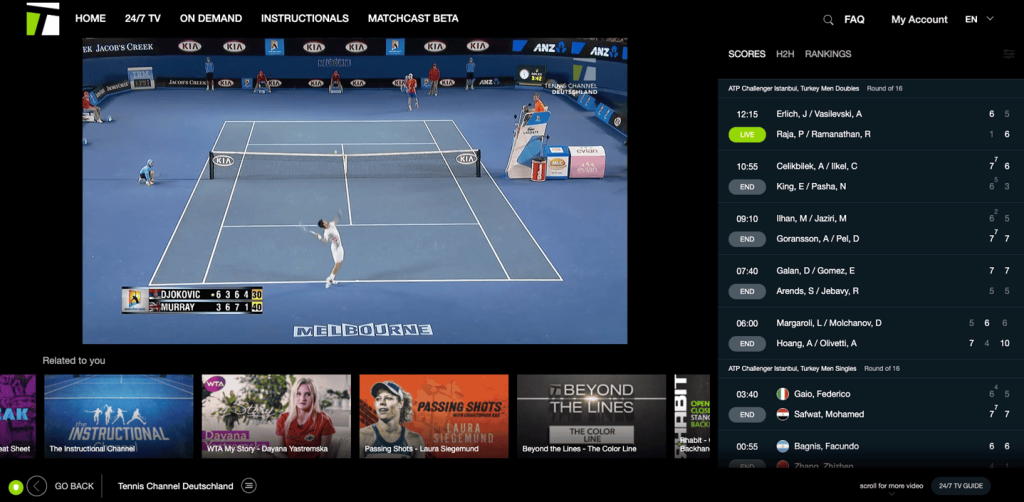Click Argentina flag beside Bagnis, Facundo

click(x=782, y=447)
